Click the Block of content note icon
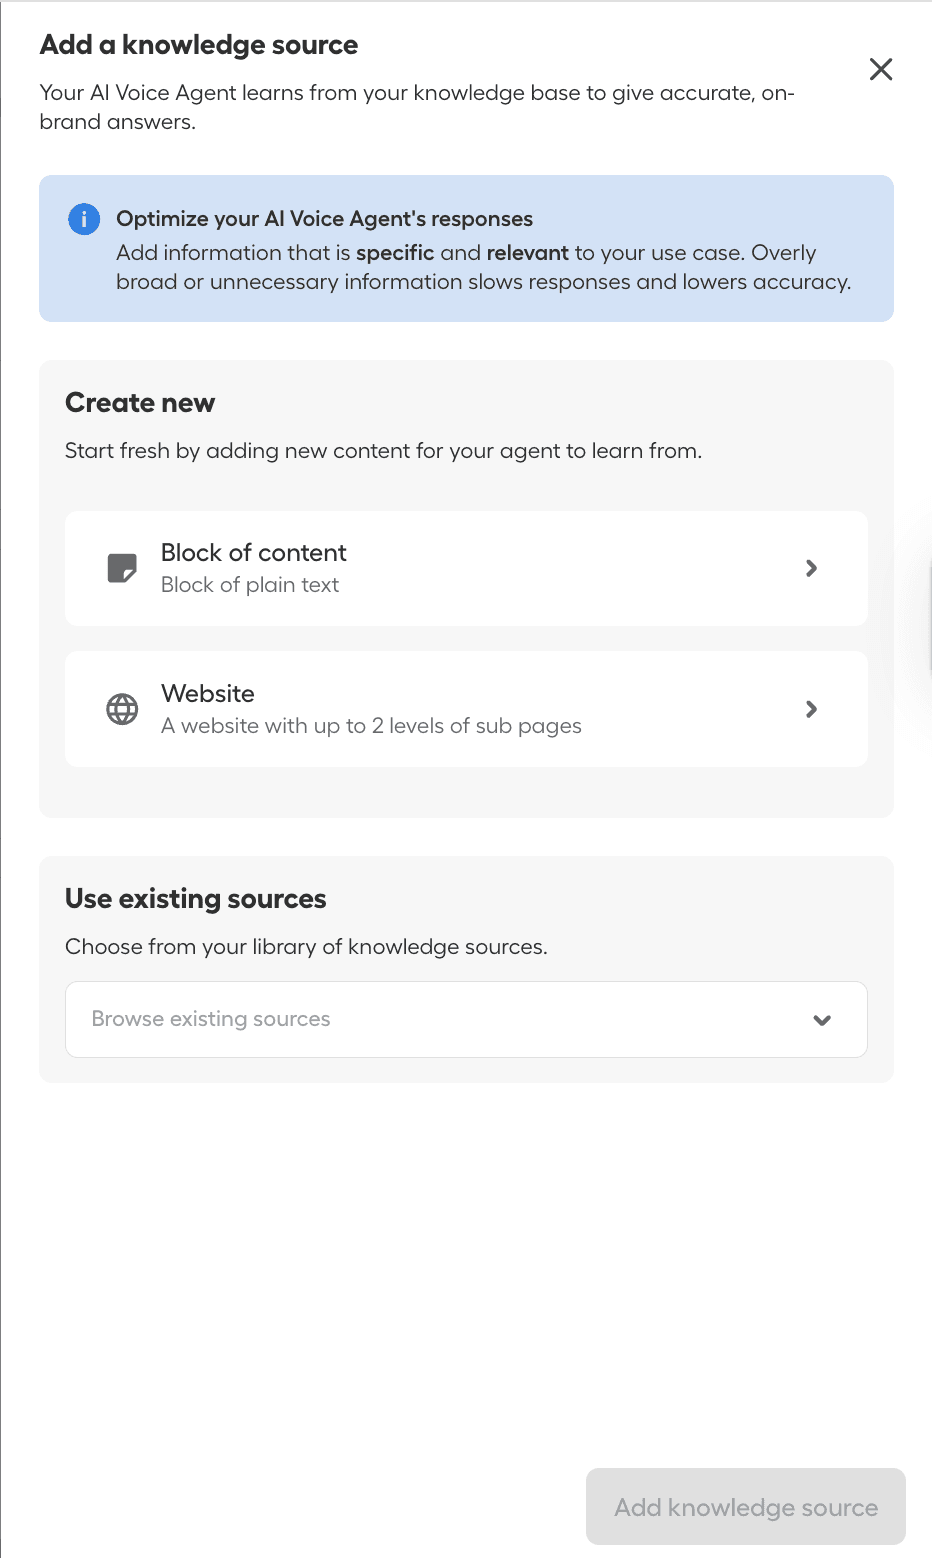Viewport: 932px width, 1558px height. (x=122, y=568)
